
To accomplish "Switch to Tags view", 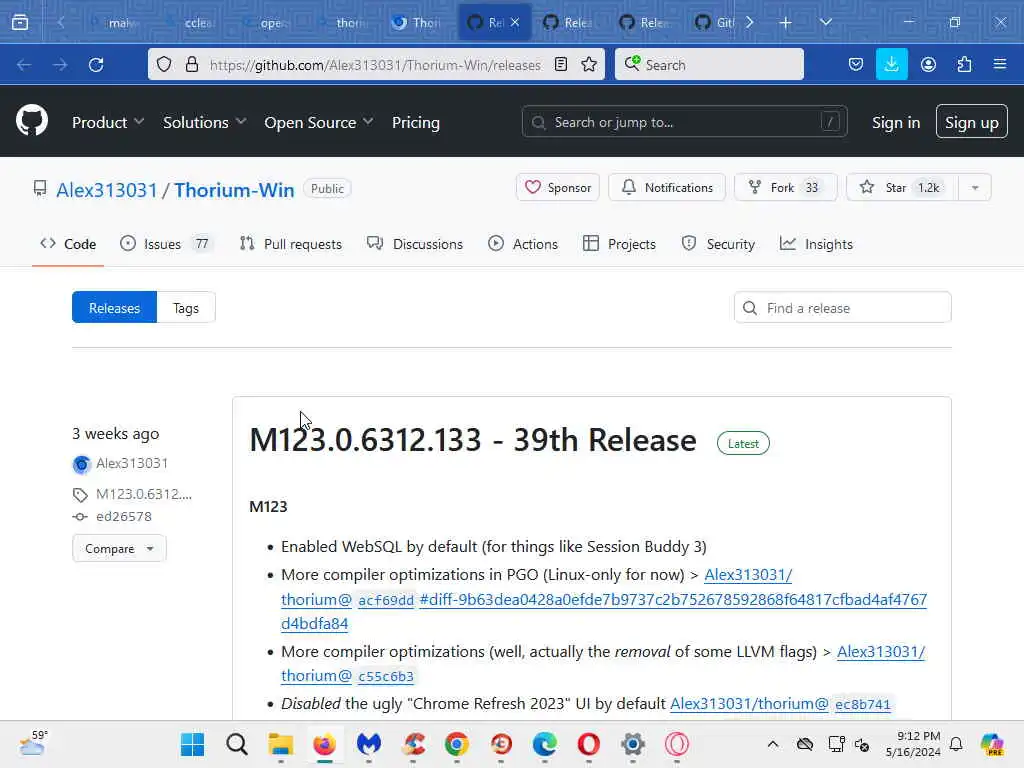I will pos(186,308).
